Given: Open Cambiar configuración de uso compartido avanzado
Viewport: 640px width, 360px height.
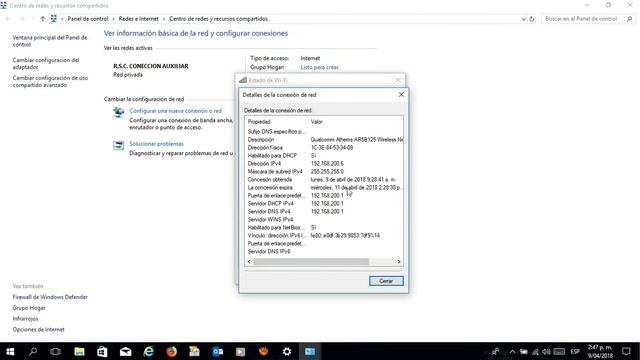Looking at the screenshot, I should coord(50,81).
